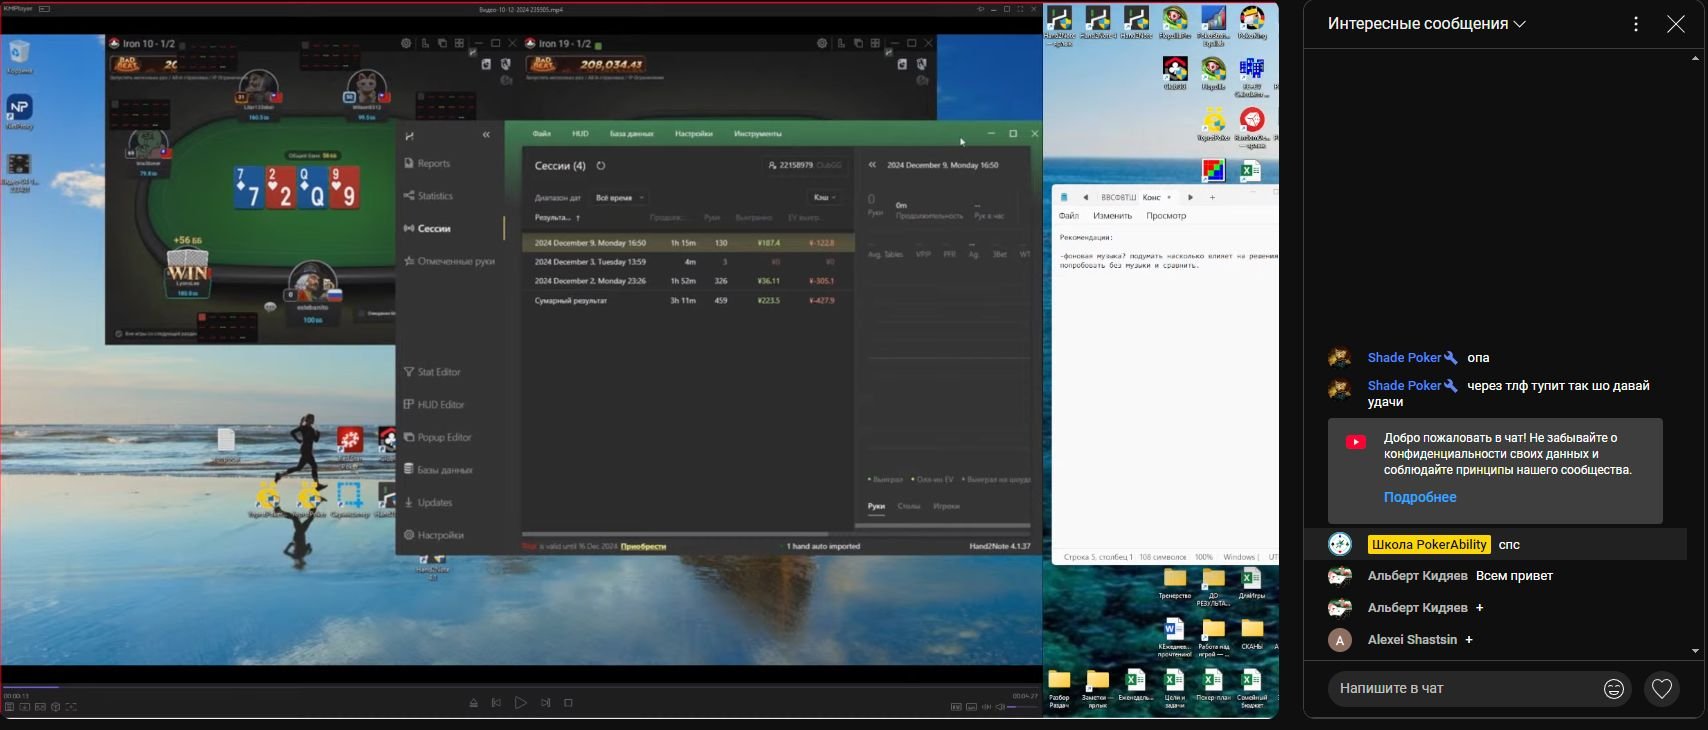Open Statistics in Hand2Note sidebar

pyautogui.click(x=428, y=196)
